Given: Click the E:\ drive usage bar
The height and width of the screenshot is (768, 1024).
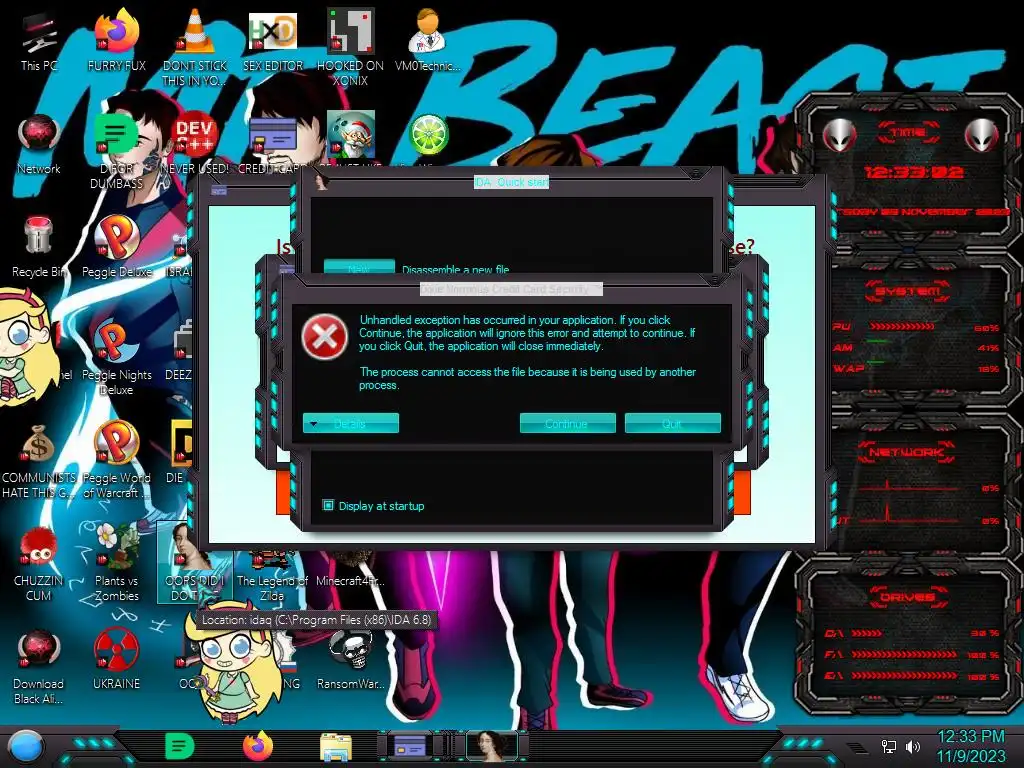Looking at the screenshot, I should click(904, 675).
